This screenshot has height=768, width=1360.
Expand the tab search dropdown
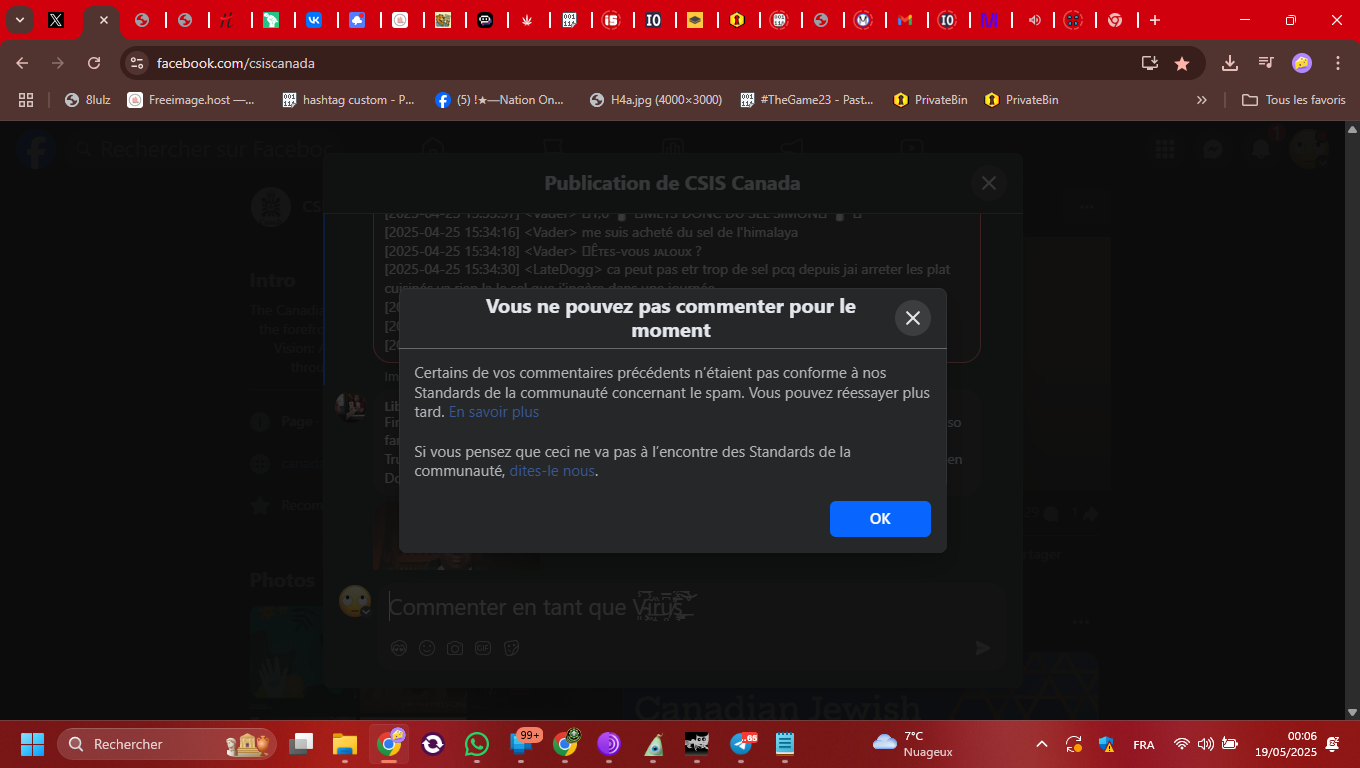pos(19,20)
